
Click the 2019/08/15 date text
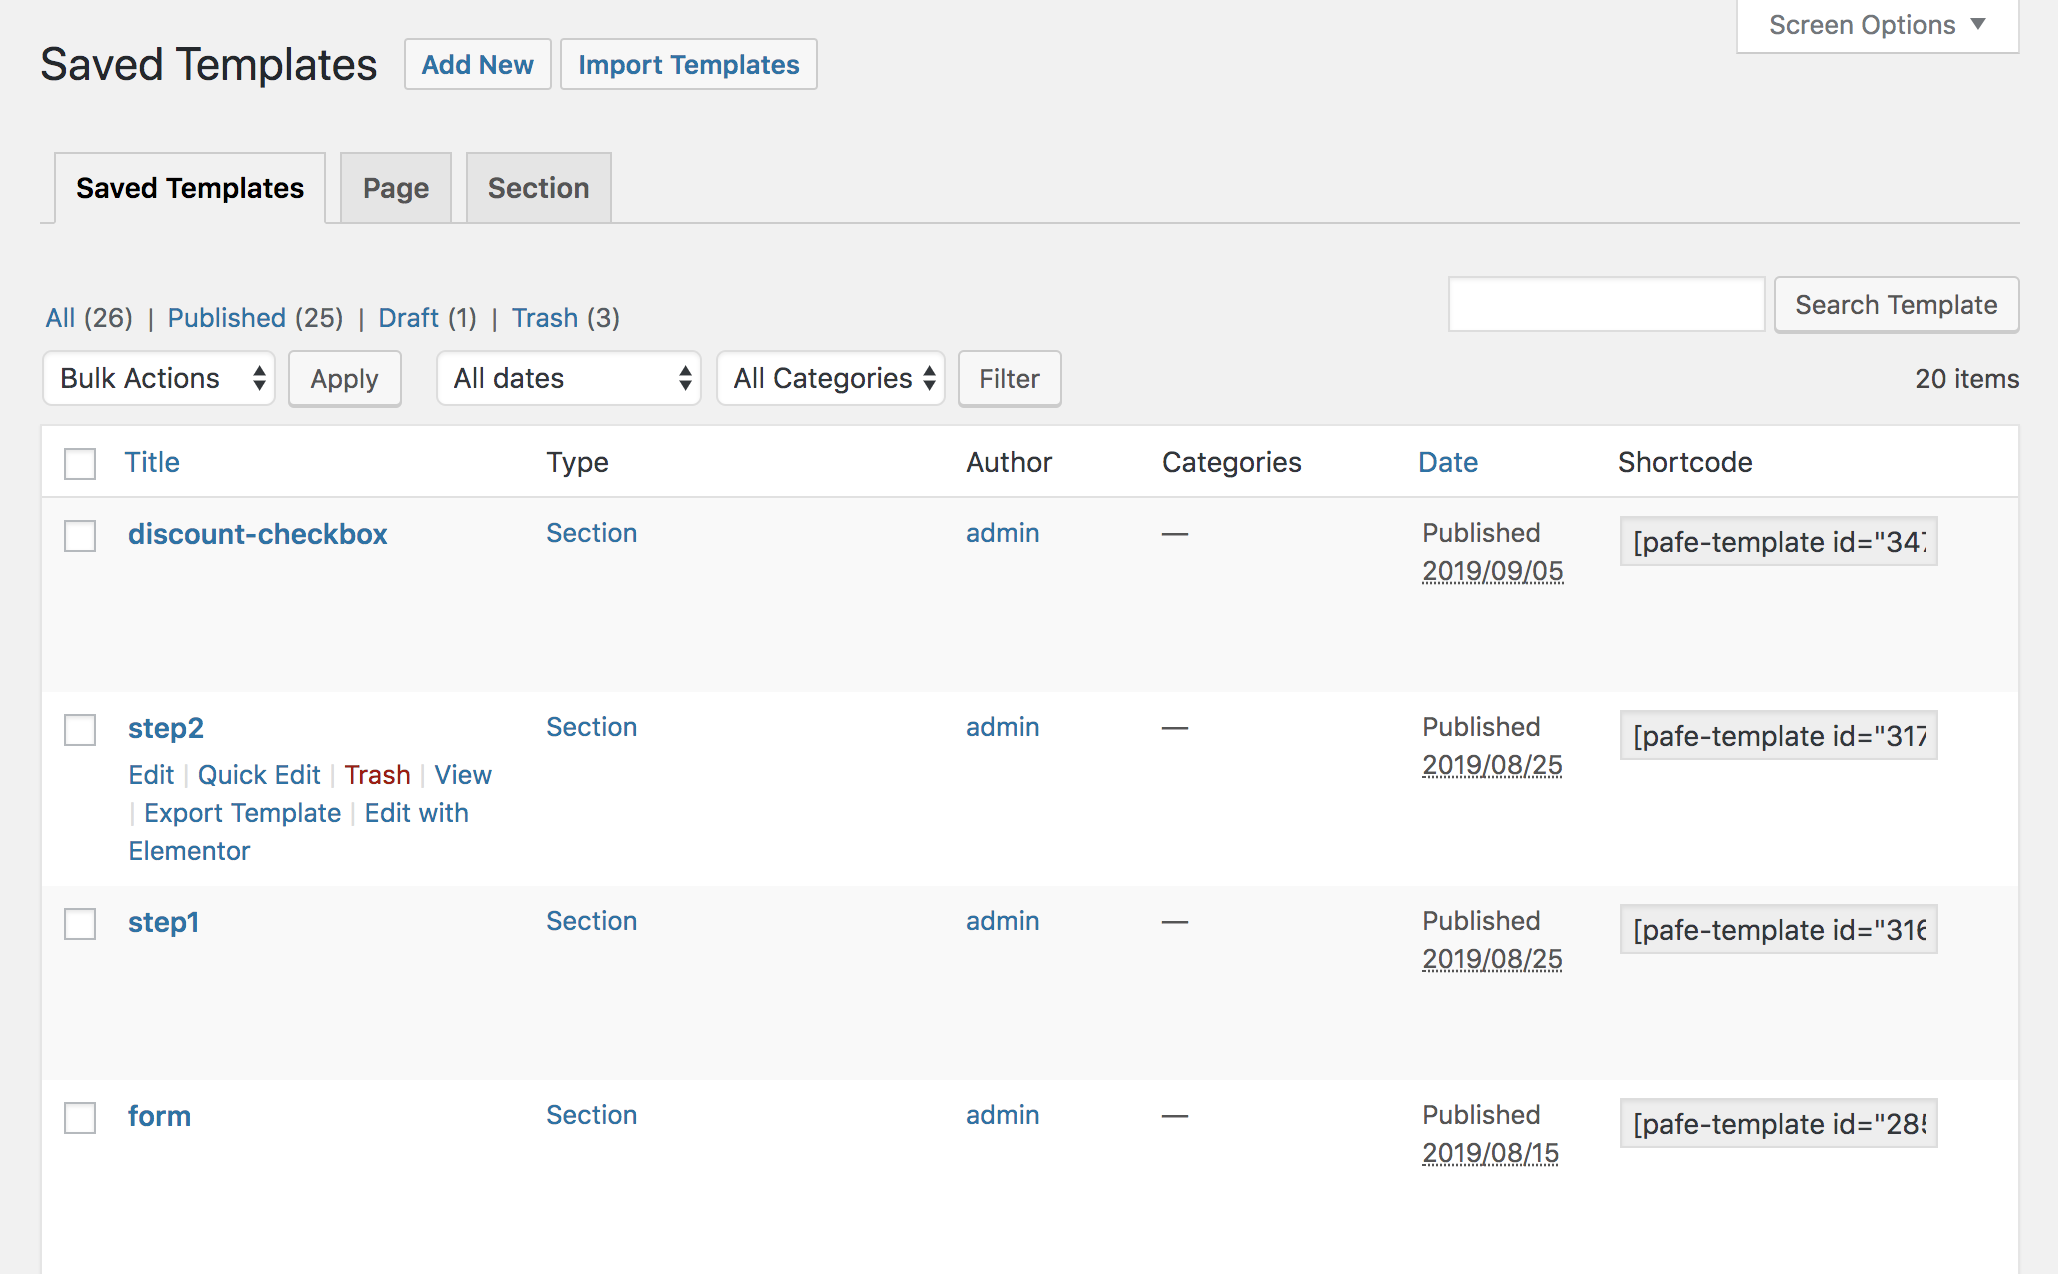pos(1490,1153)
